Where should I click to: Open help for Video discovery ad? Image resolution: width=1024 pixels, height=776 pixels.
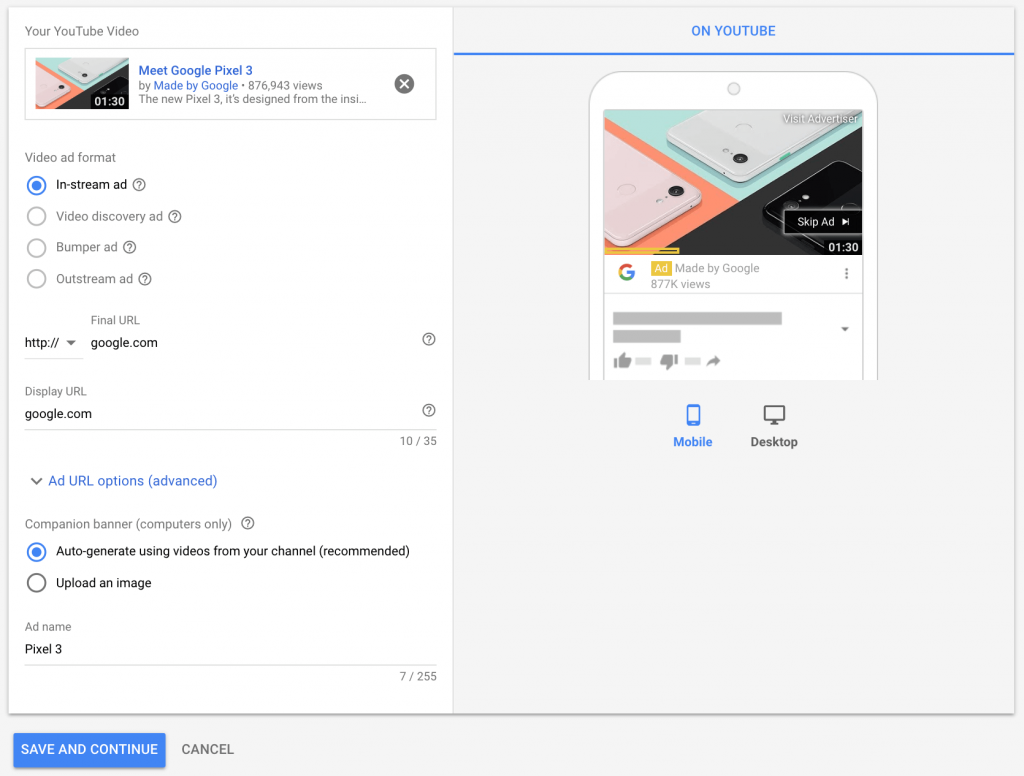pyautogui.click(x=175, y=216)
